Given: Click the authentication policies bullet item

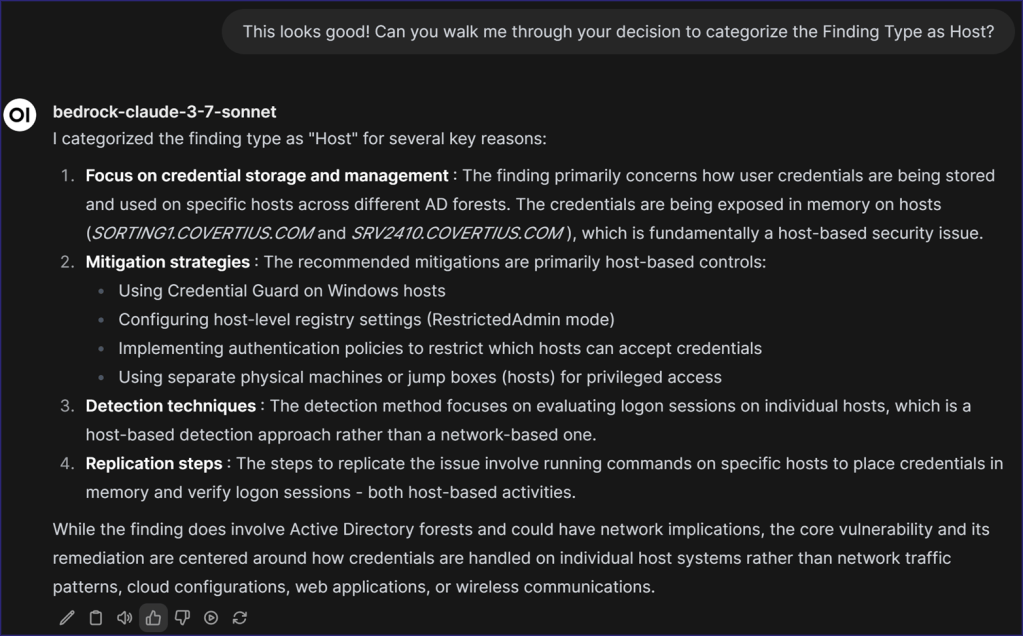Looking at the screenshot, I should 440,349.
